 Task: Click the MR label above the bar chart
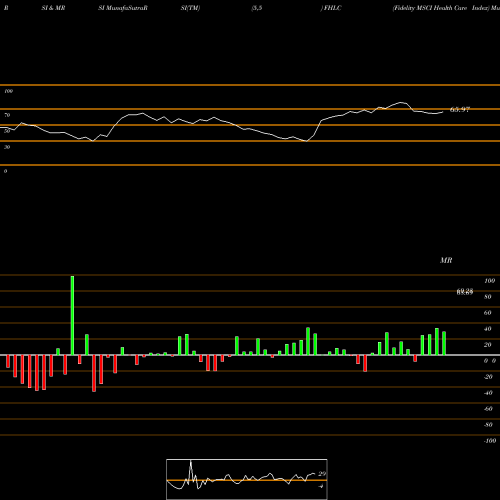[446, 260]
